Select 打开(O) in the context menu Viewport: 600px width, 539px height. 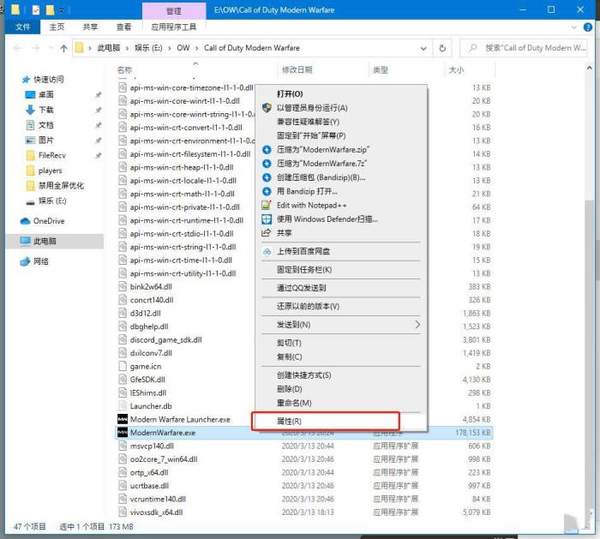pos(290,94)
